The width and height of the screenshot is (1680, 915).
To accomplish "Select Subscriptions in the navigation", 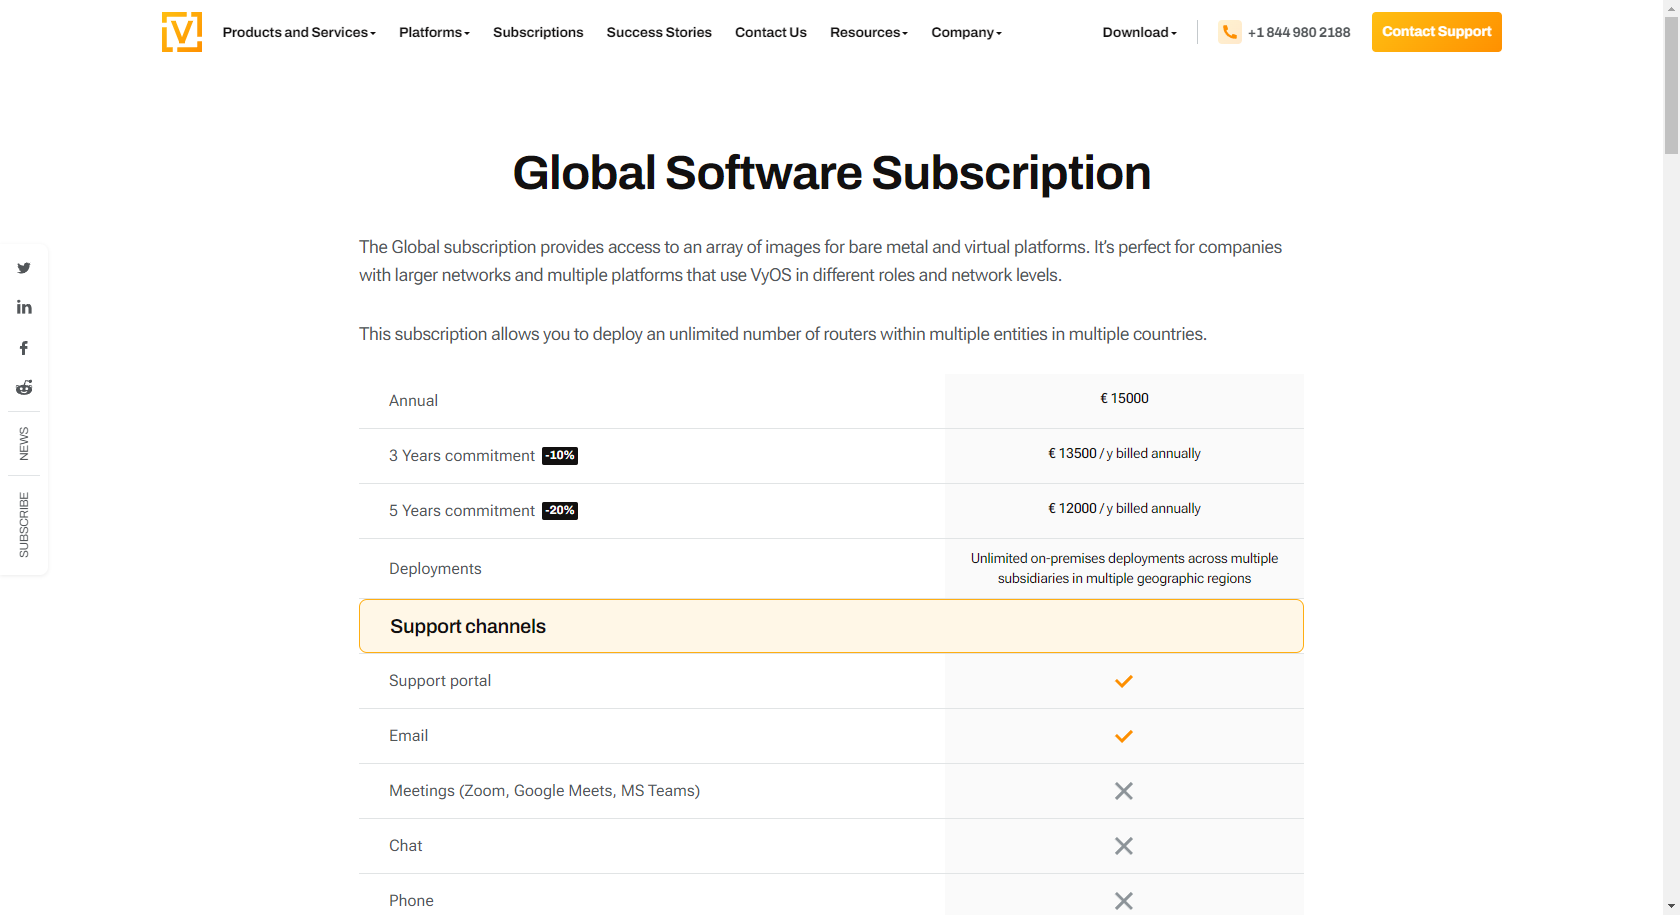I will [538, 31].
